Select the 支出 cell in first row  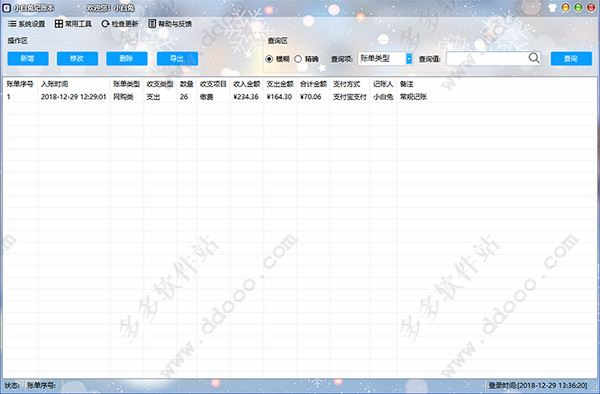pos(153,97)
